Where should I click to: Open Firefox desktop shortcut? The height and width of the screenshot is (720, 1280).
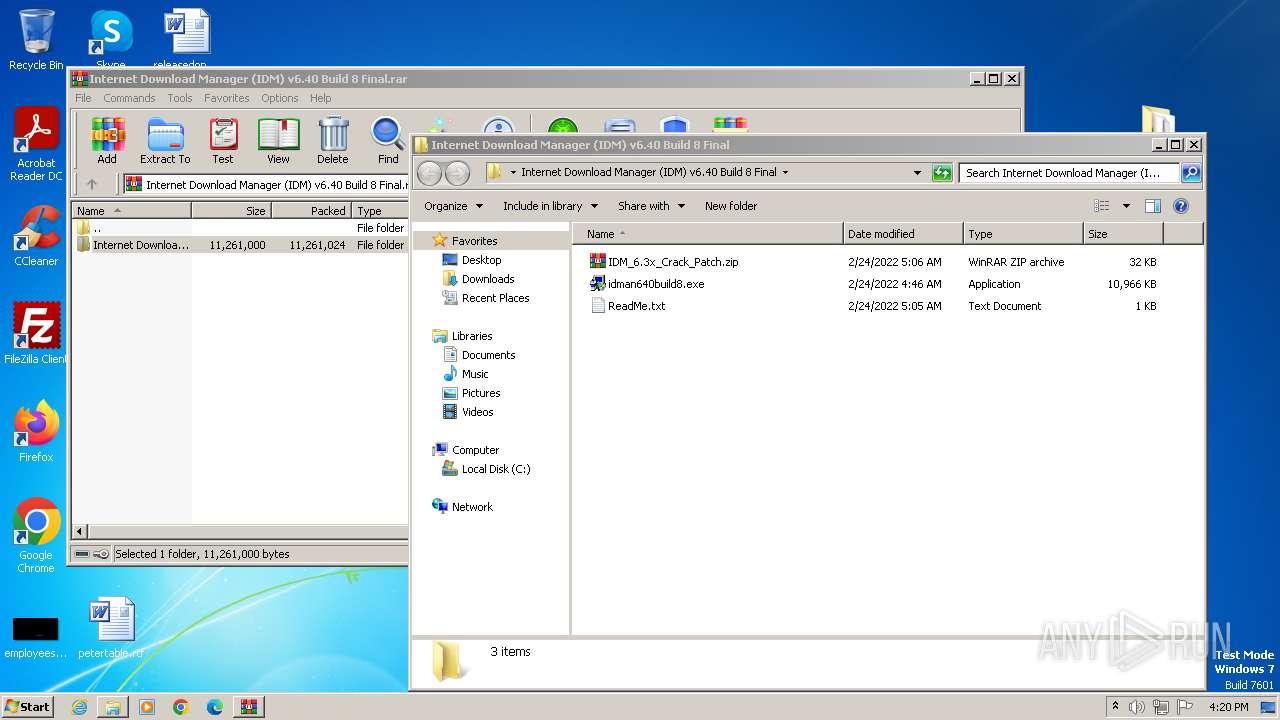tap(36, 432)
